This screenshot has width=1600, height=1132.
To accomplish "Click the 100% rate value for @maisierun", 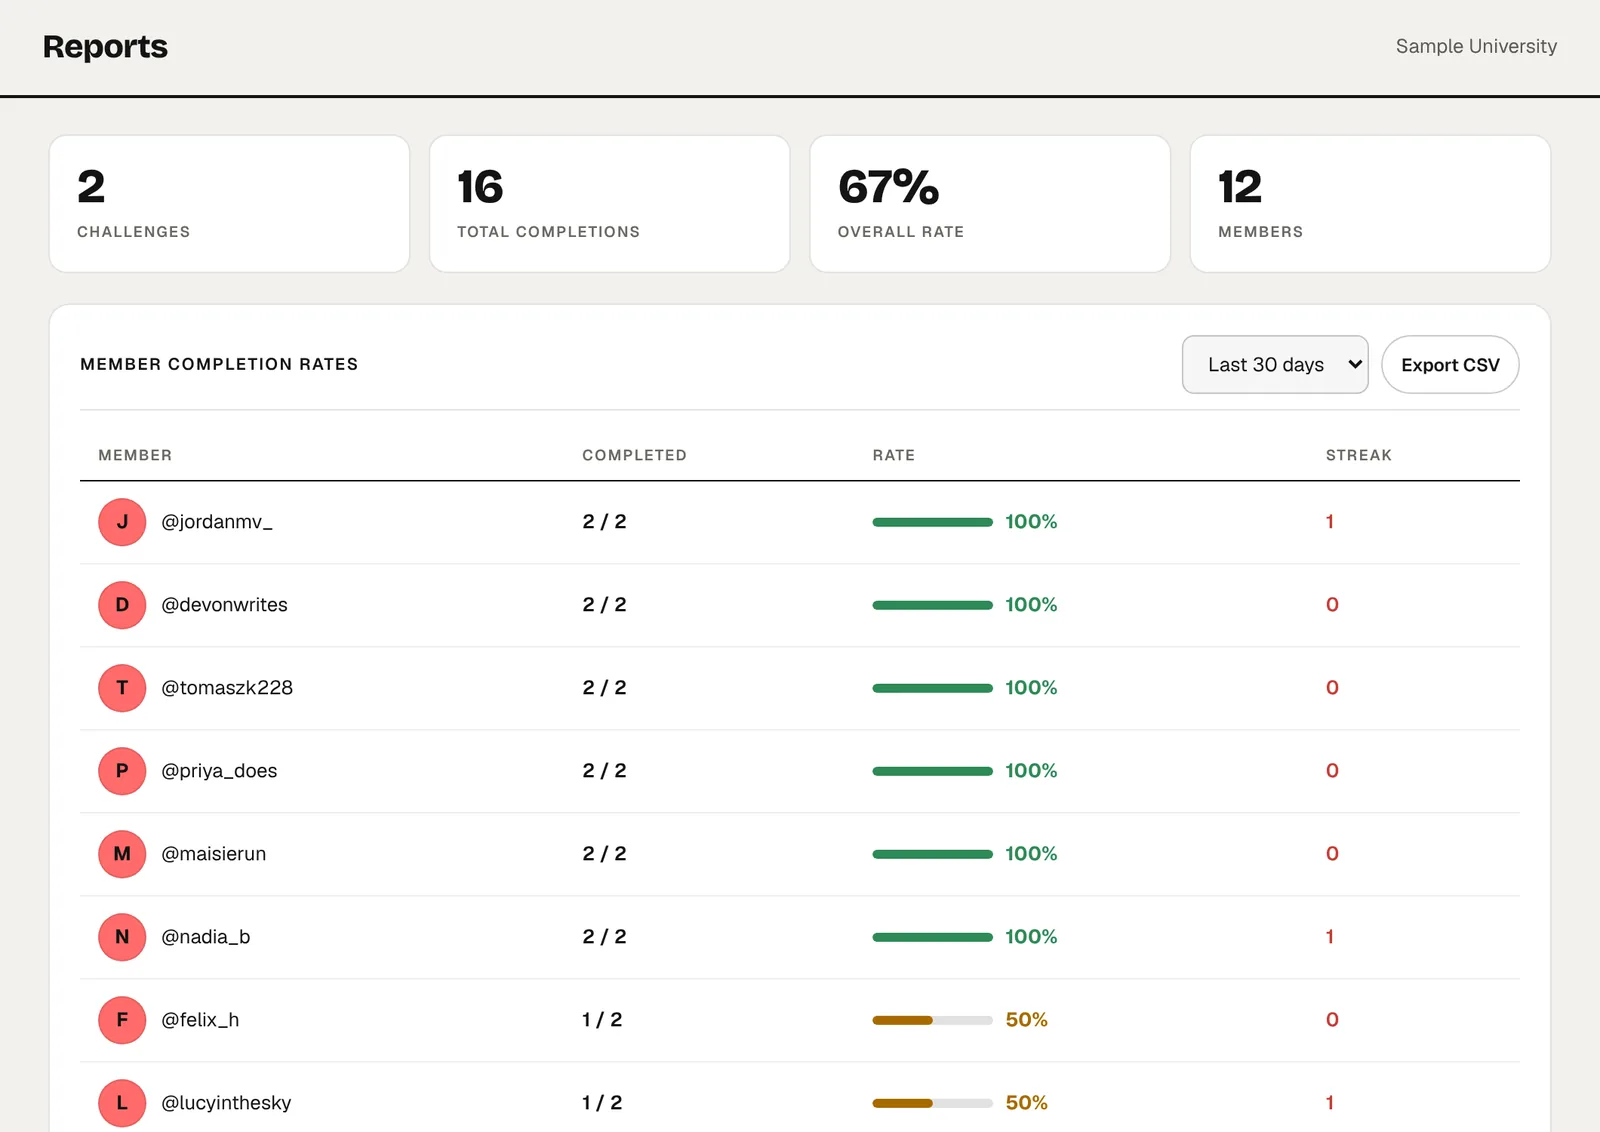I will click(1031, 854).
